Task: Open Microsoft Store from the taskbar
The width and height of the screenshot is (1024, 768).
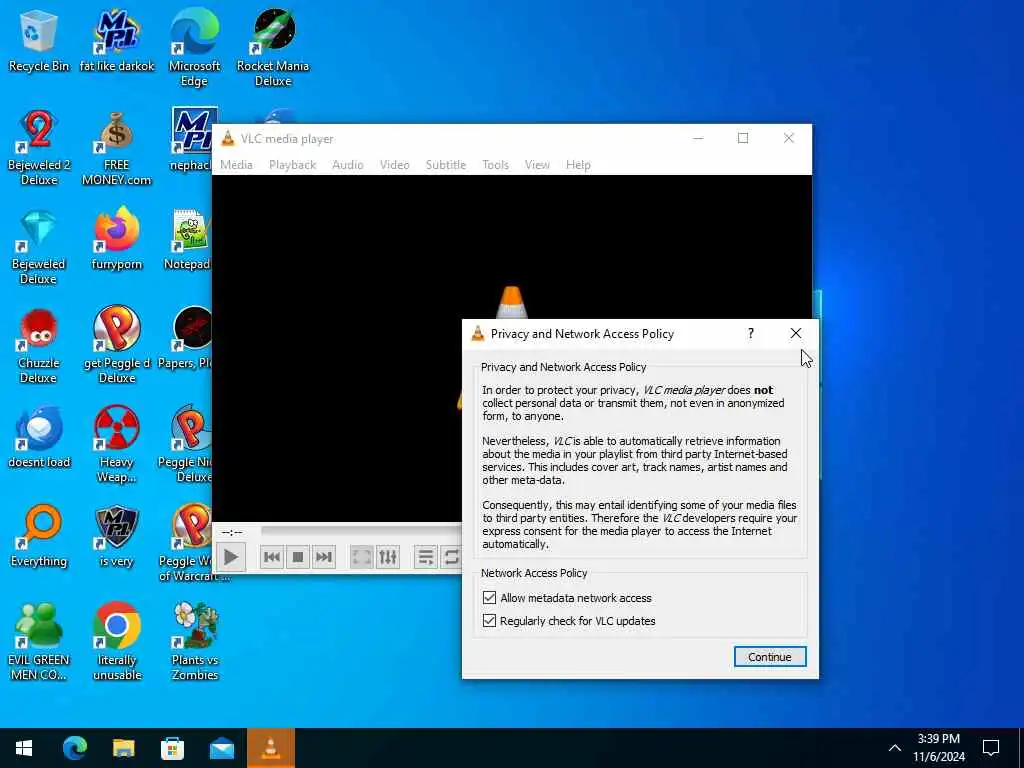Action: (172, 748)
